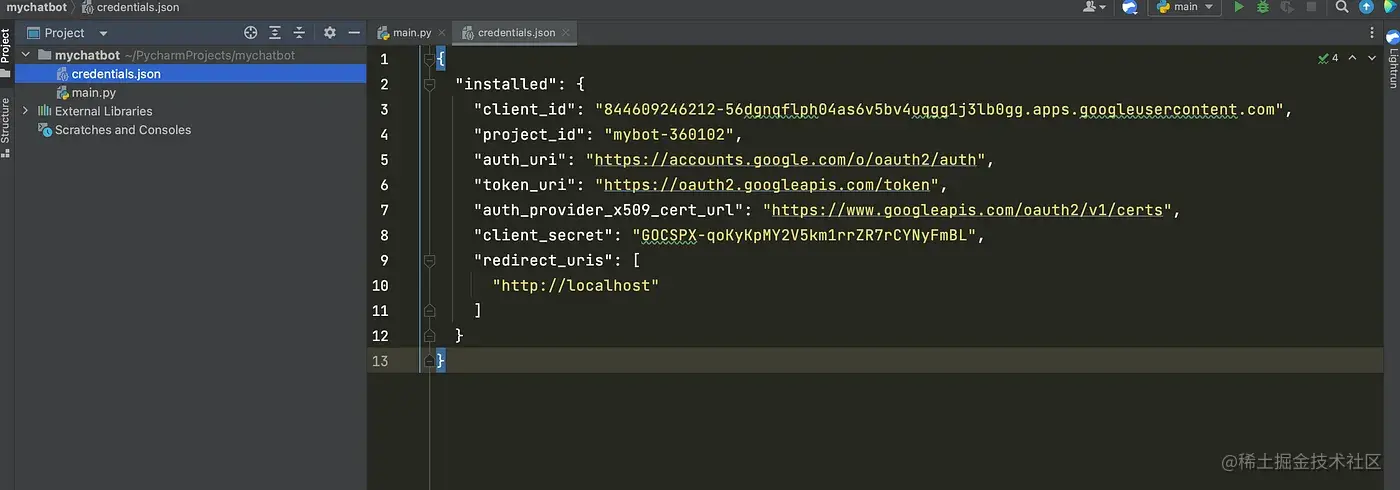Open the Structure side tool window tab
1400x490 pixels.
(x=6, y=128)
